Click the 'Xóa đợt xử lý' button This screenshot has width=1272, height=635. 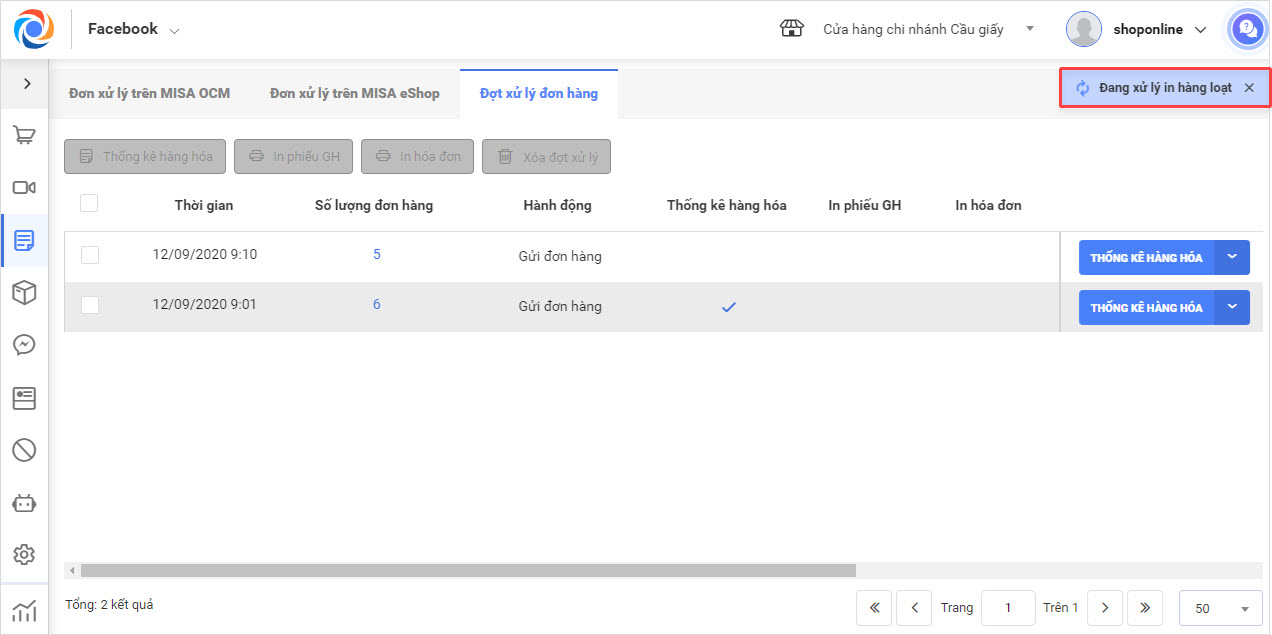546,156
